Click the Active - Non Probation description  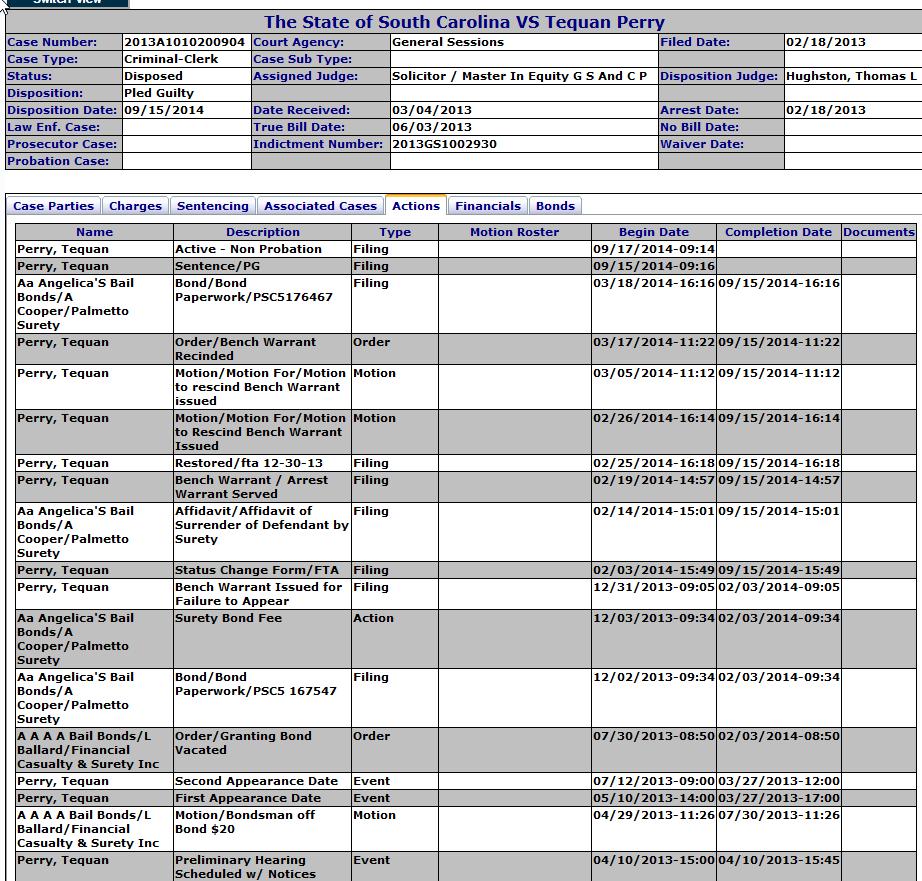(248, 249)
